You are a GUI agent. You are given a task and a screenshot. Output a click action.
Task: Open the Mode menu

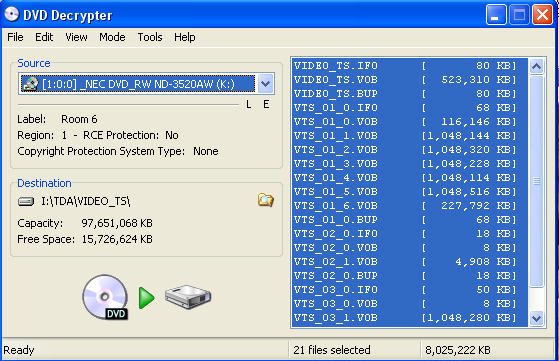point(112,37)
